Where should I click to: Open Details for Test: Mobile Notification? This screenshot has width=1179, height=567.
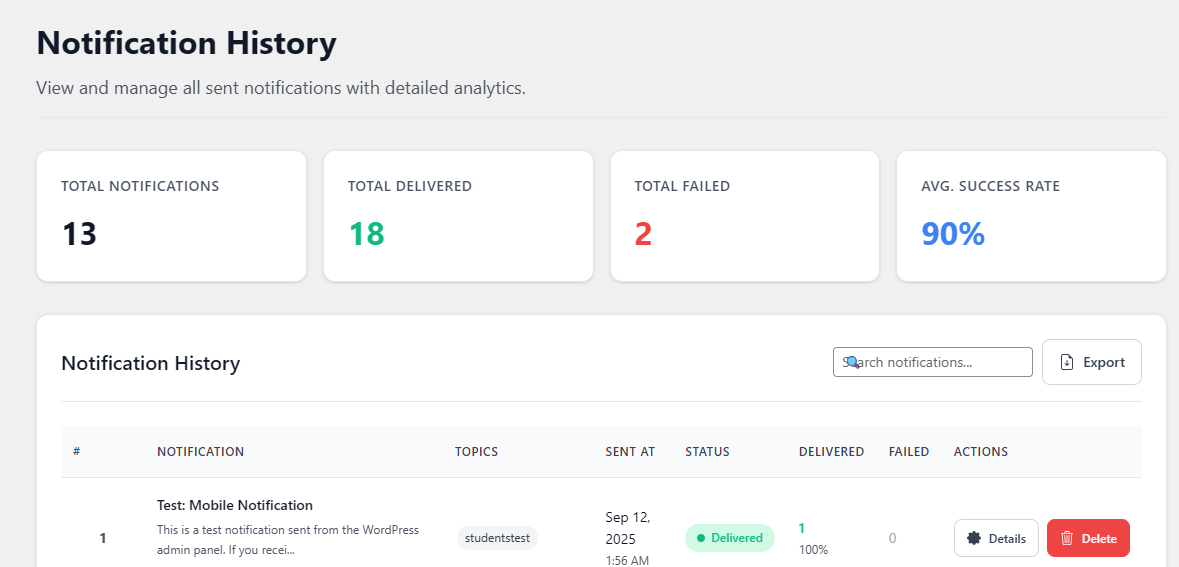(x=996, y=538)
